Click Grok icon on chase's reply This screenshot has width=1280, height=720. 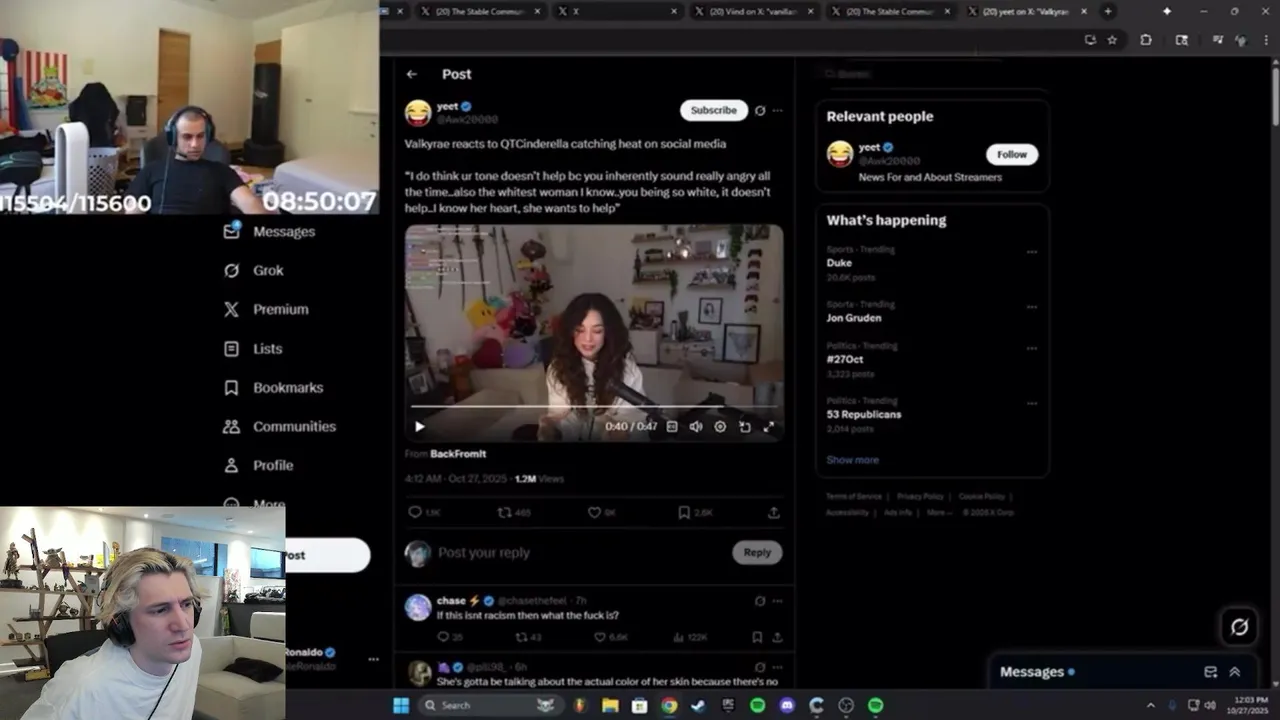[x=760, y=601]
